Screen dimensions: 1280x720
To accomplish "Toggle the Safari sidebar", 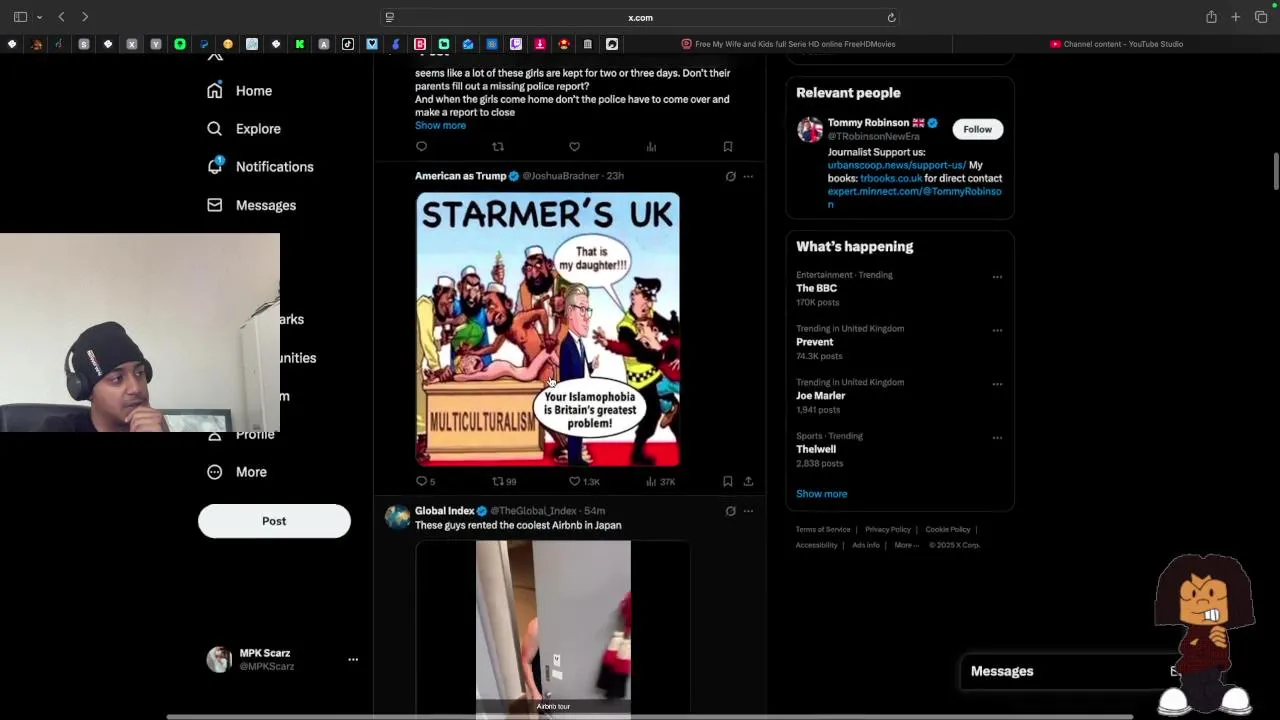I will pos(20,17).
